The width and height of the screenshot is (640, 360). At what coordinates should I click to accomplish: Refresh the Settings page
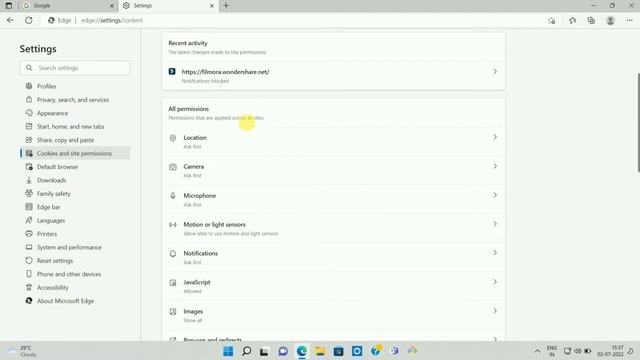[29, 20]
